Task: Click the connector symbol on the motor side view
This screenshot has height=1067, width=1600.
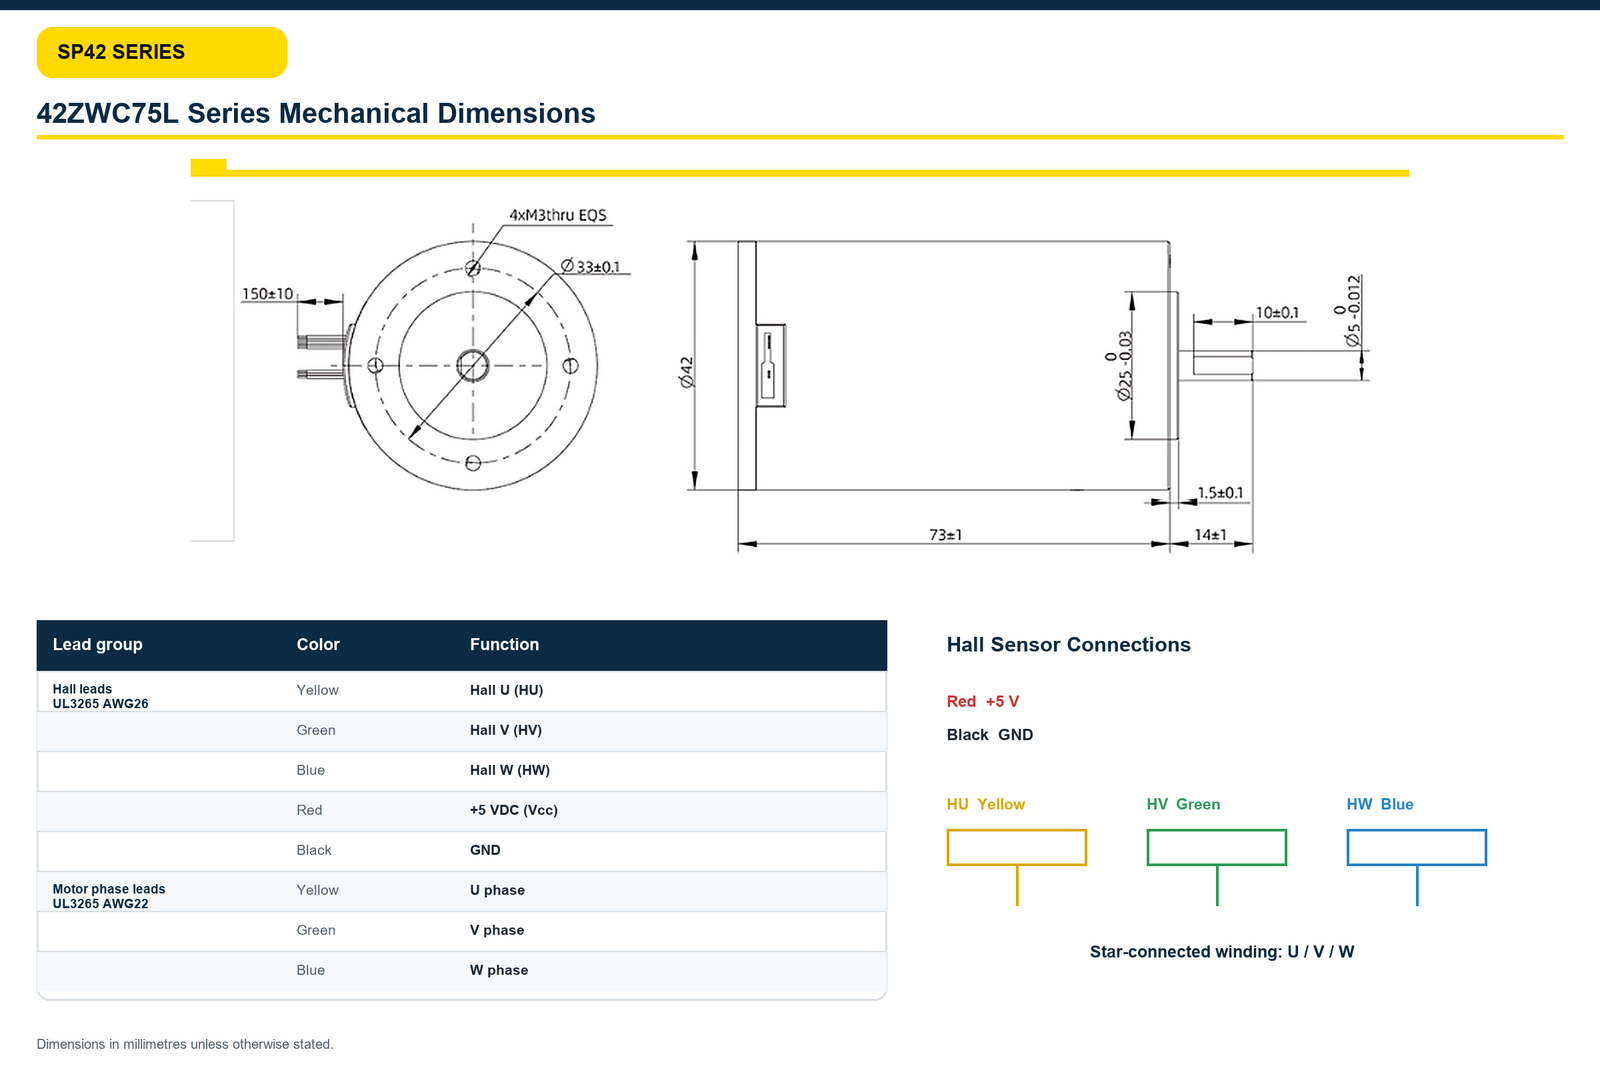Action: point(770,365)
